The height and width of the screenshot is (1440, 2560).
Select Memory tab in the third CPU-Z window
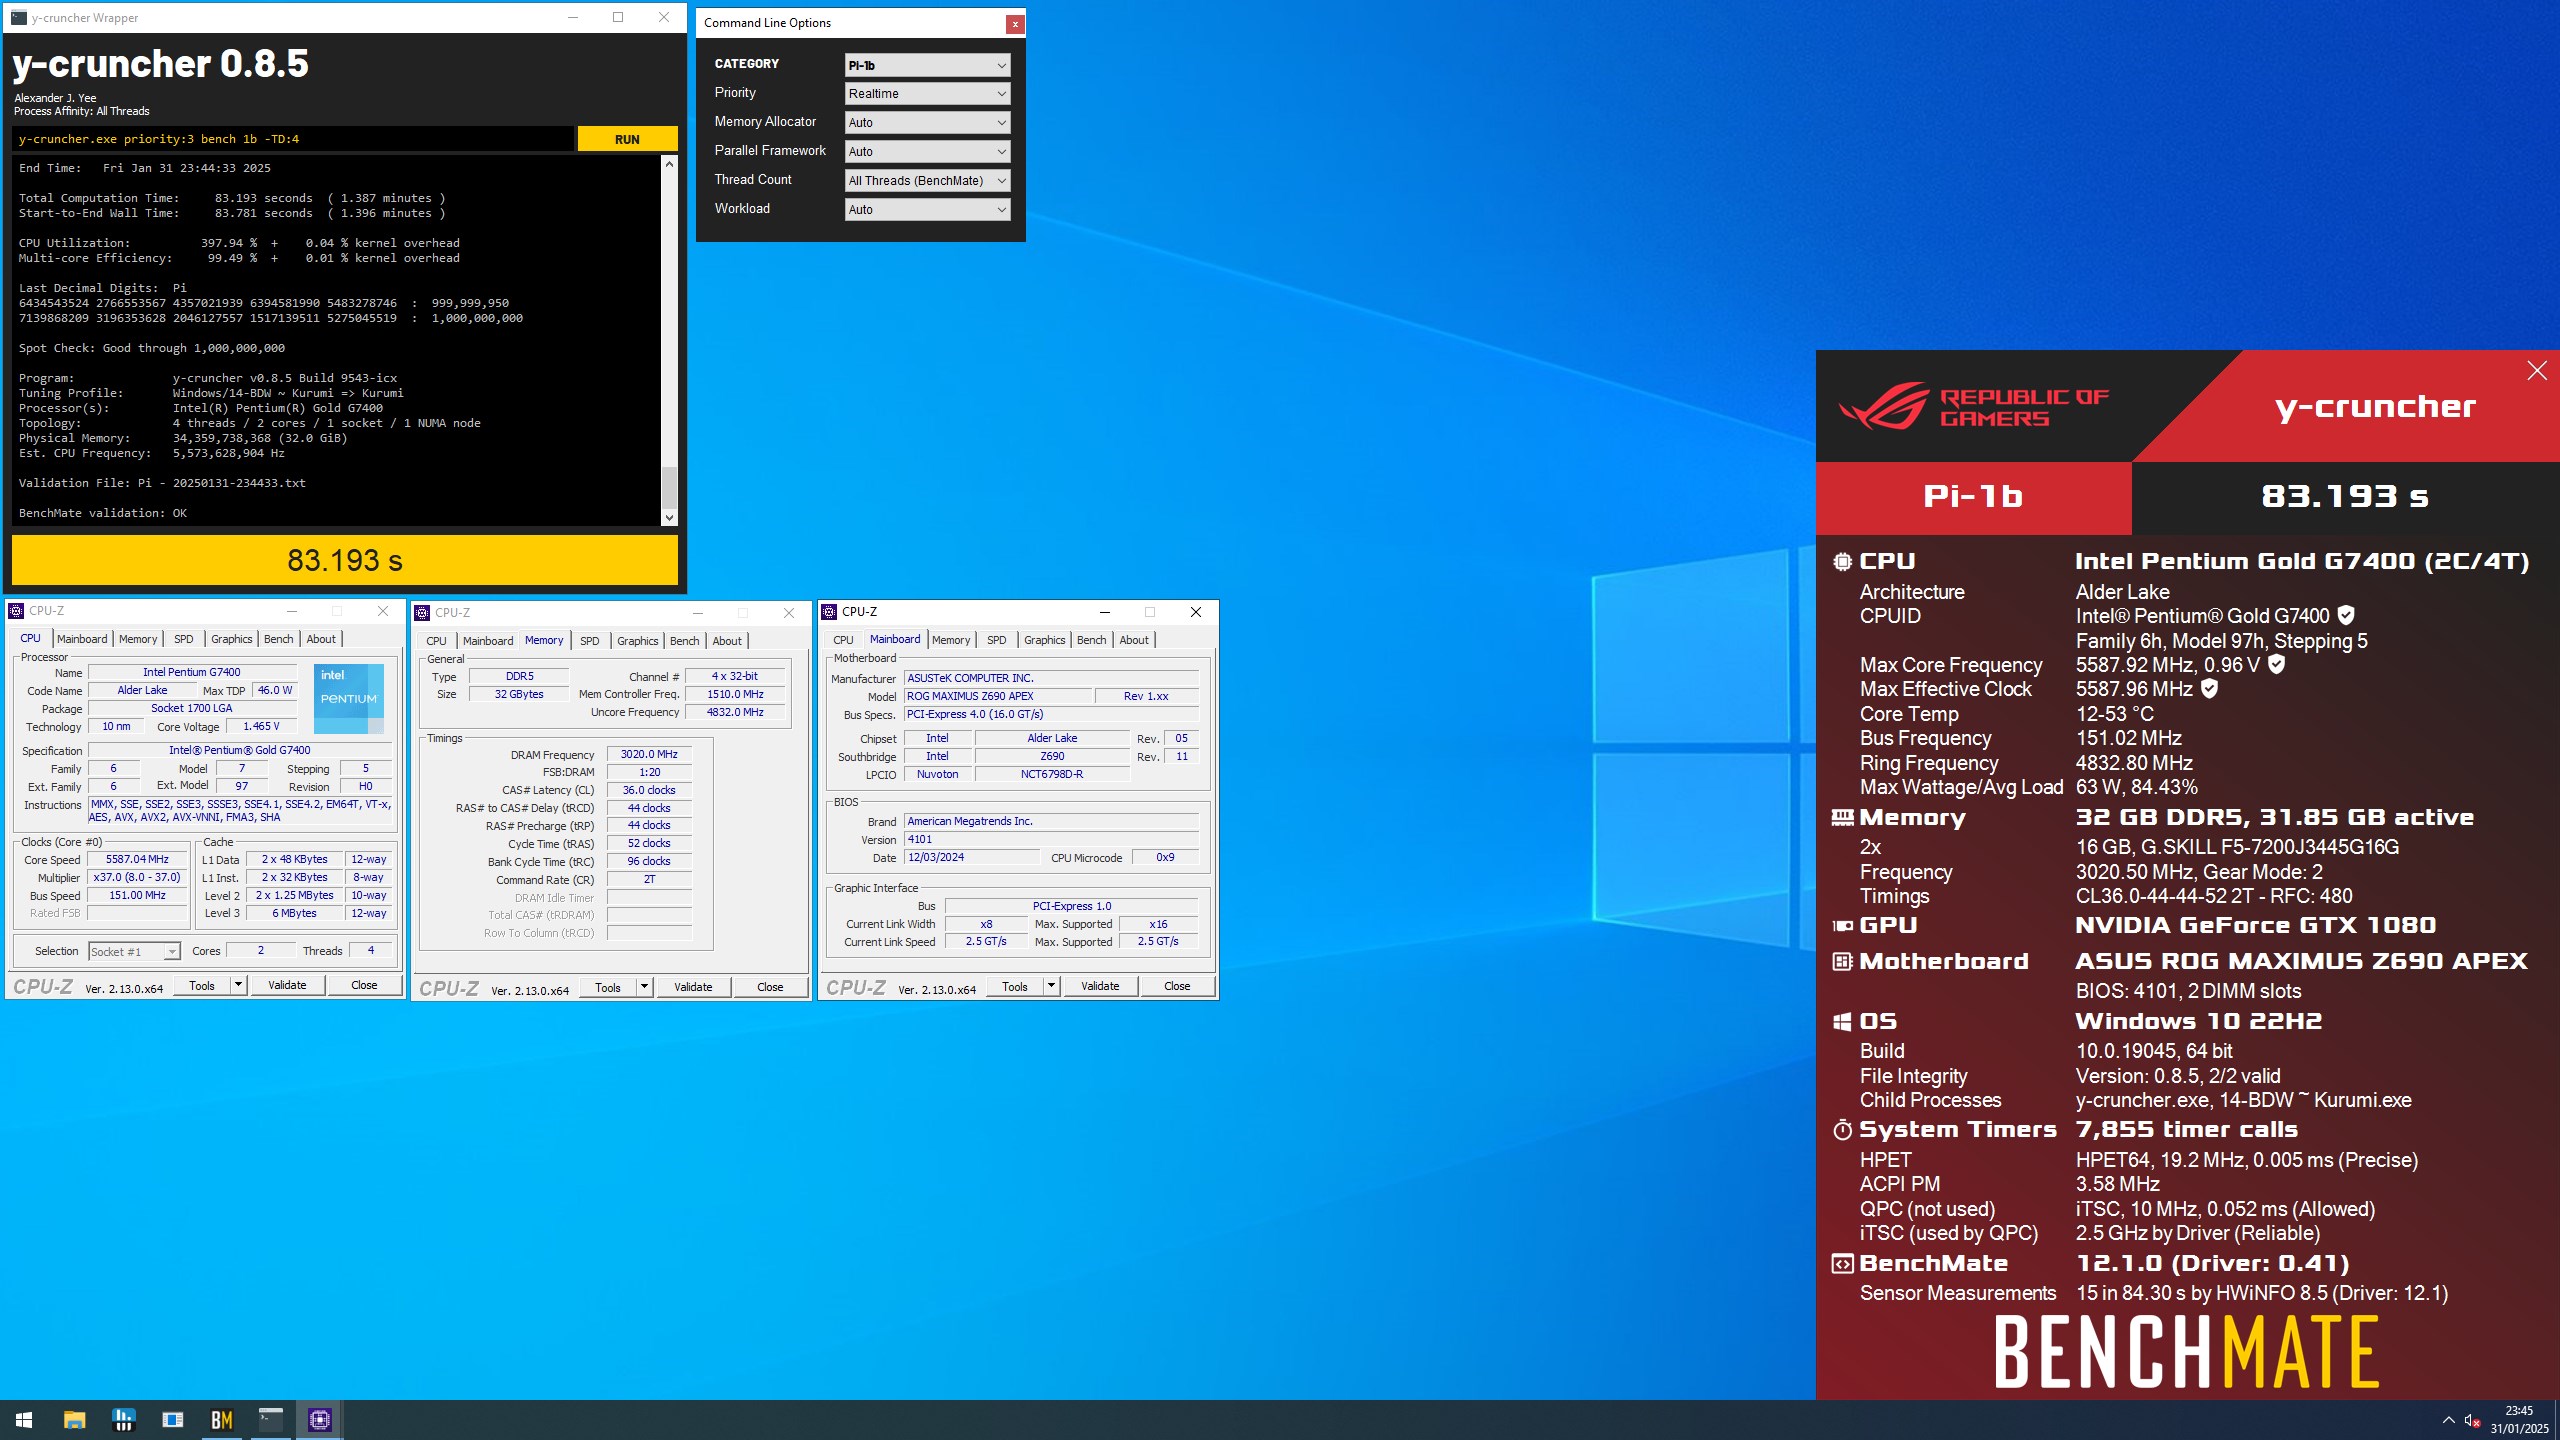tap(951, 640)
